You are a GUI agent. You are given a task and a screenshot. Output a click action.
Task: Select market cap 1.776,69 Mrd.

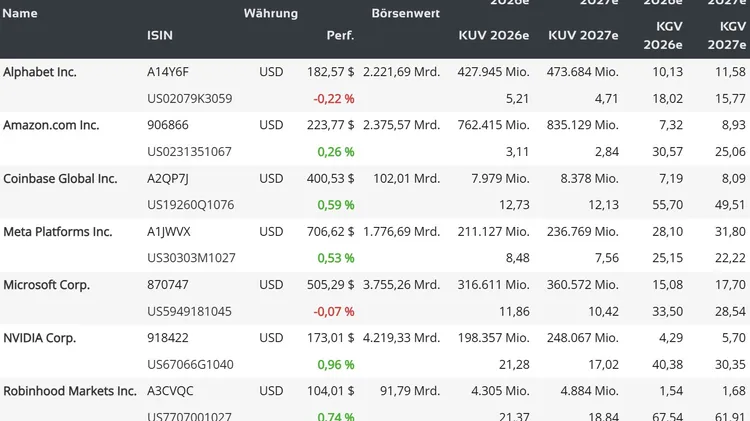pyautogui.click(x=401, y=232)
